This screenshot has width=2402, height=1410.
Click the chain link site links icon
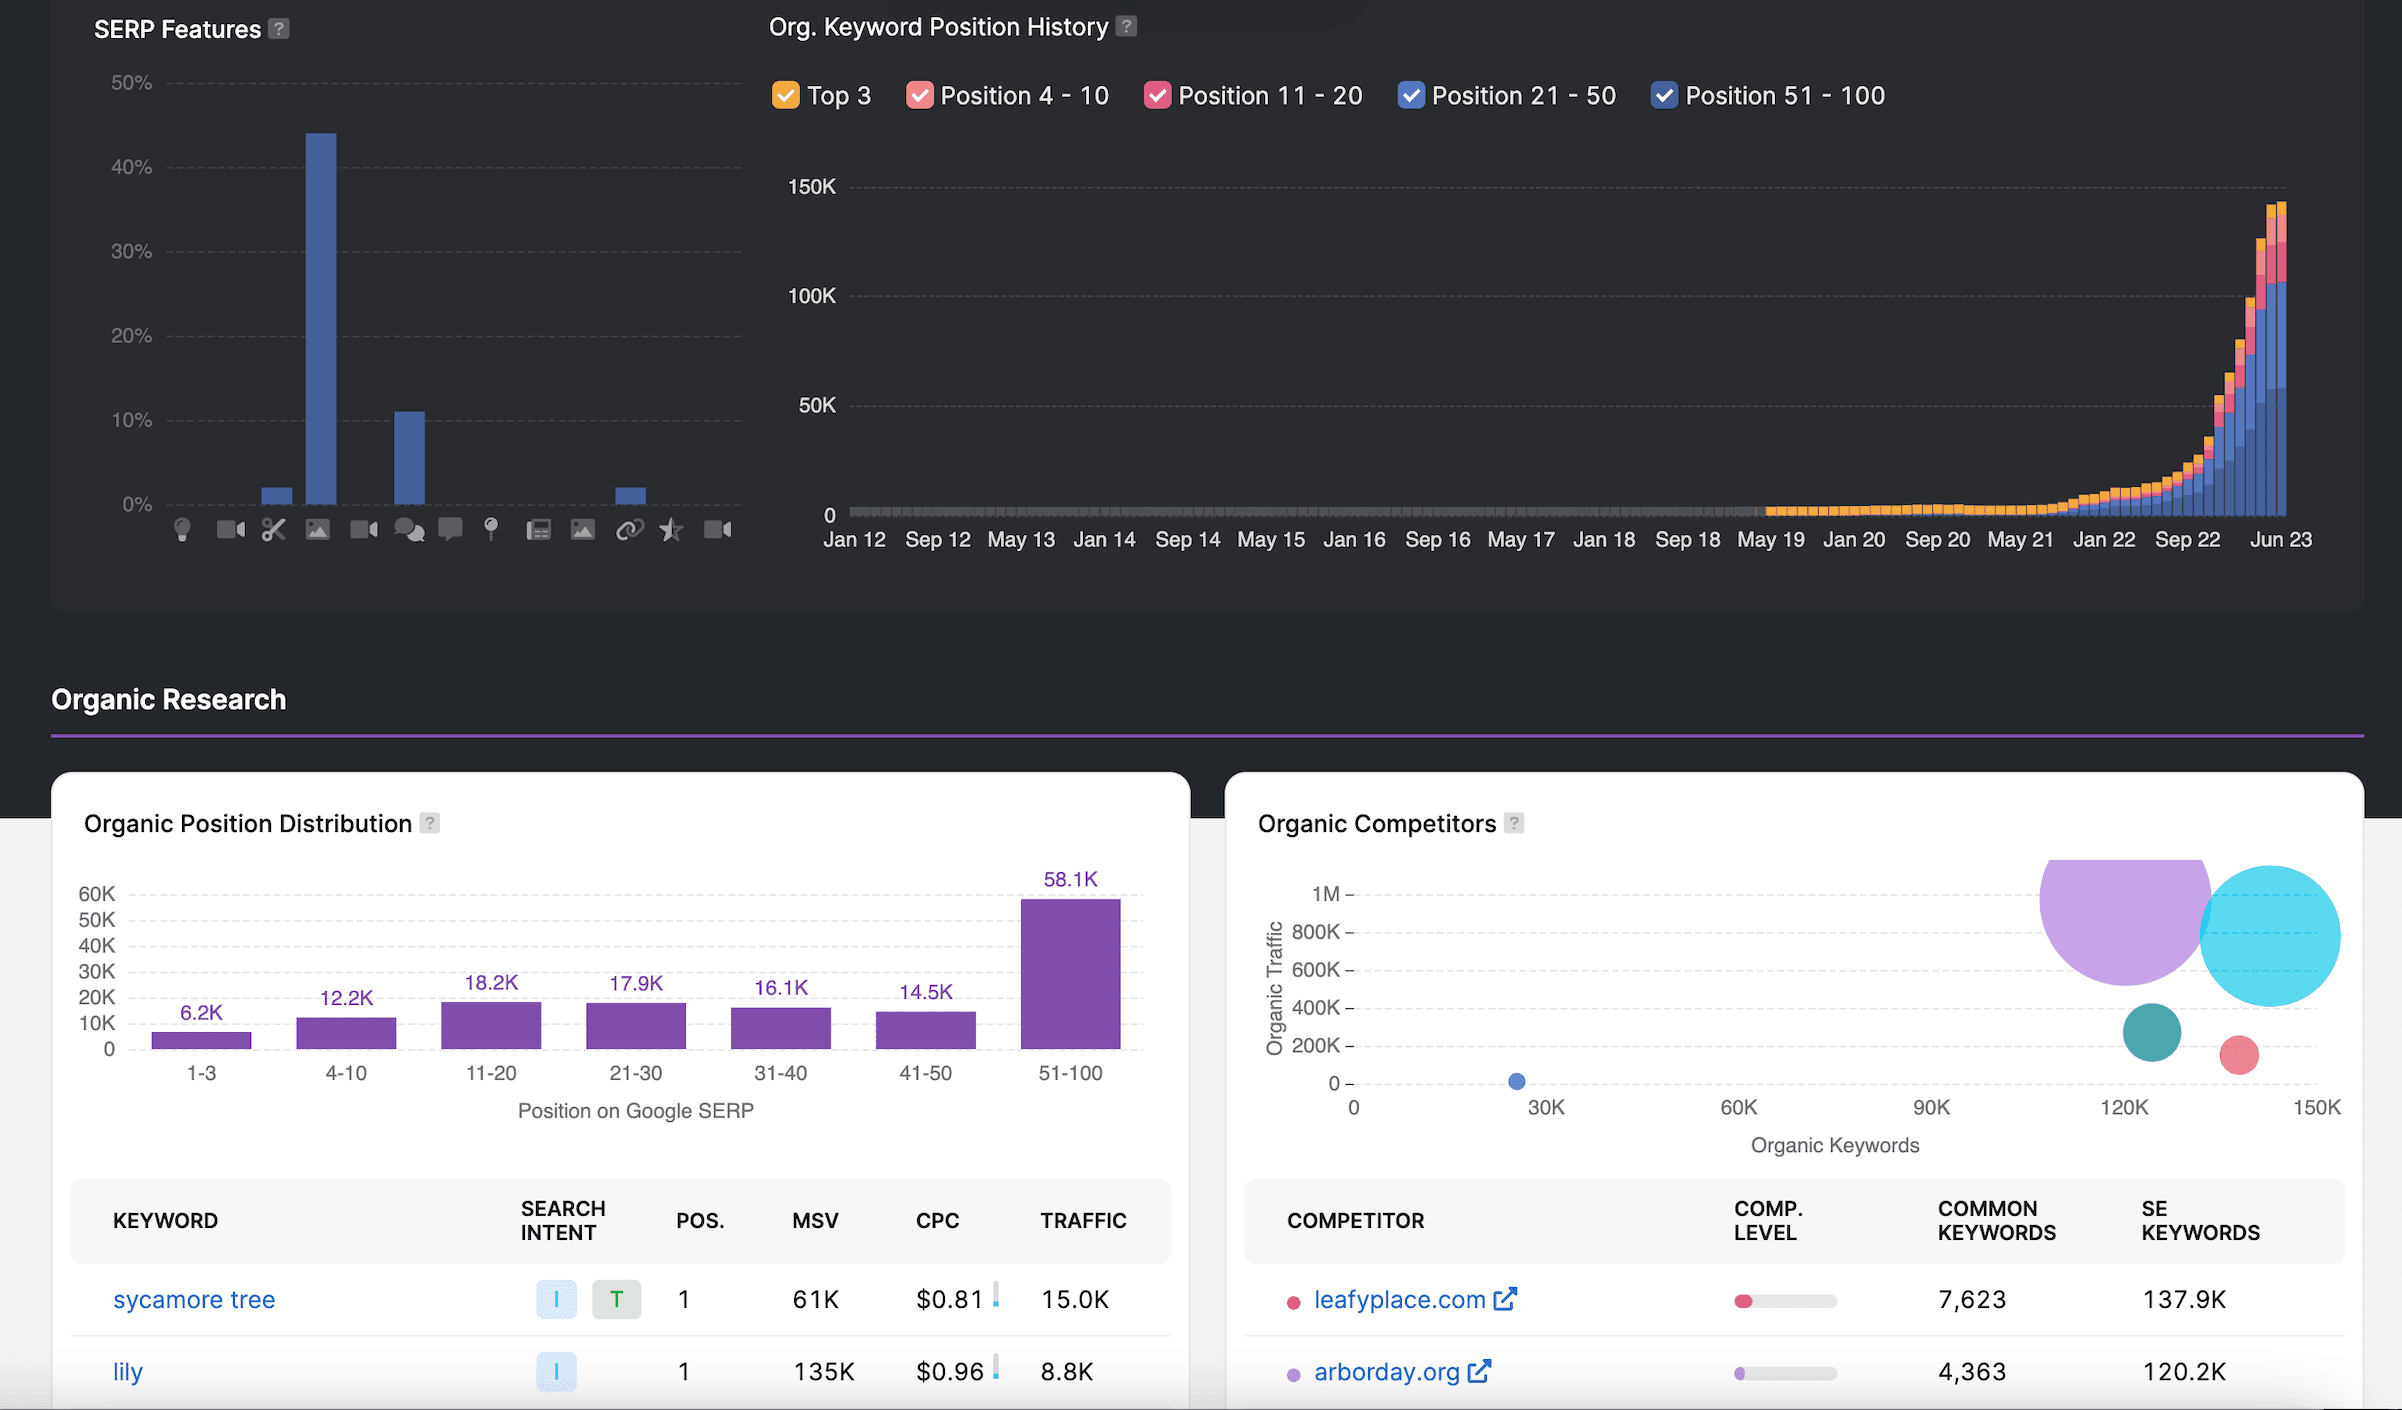point(629,529)
